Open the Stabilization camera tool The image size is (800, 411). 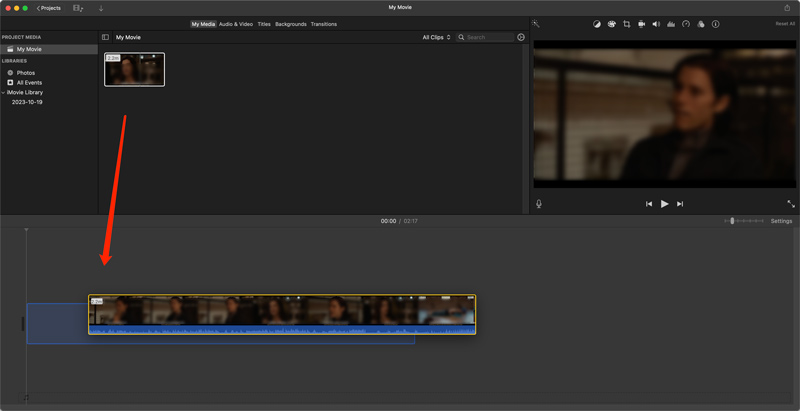pos(641,24)
